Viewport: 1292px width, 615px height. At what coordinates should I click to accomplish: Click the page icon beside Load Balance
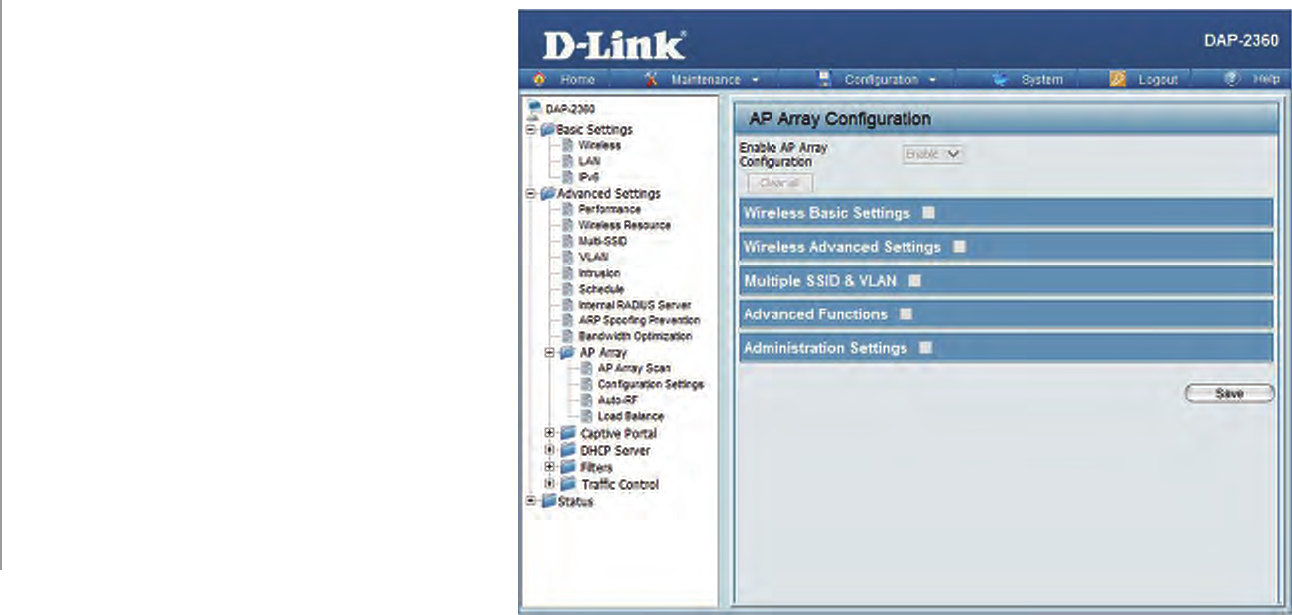tap(588, 416)
